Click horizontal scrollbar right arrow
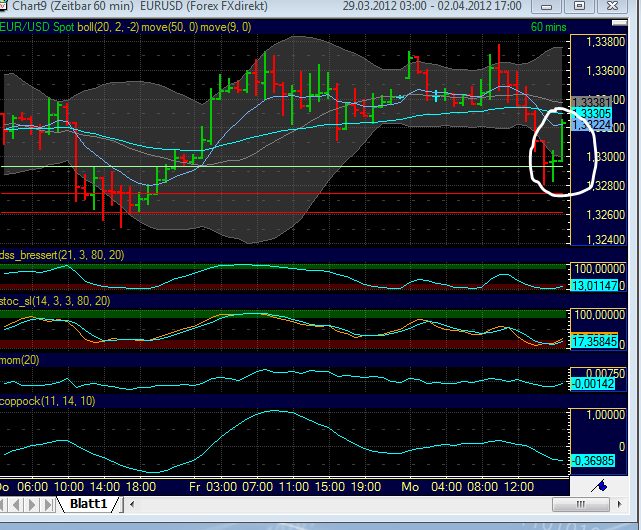The height and width of the screenshot is (530, 641). coord(620,504)
